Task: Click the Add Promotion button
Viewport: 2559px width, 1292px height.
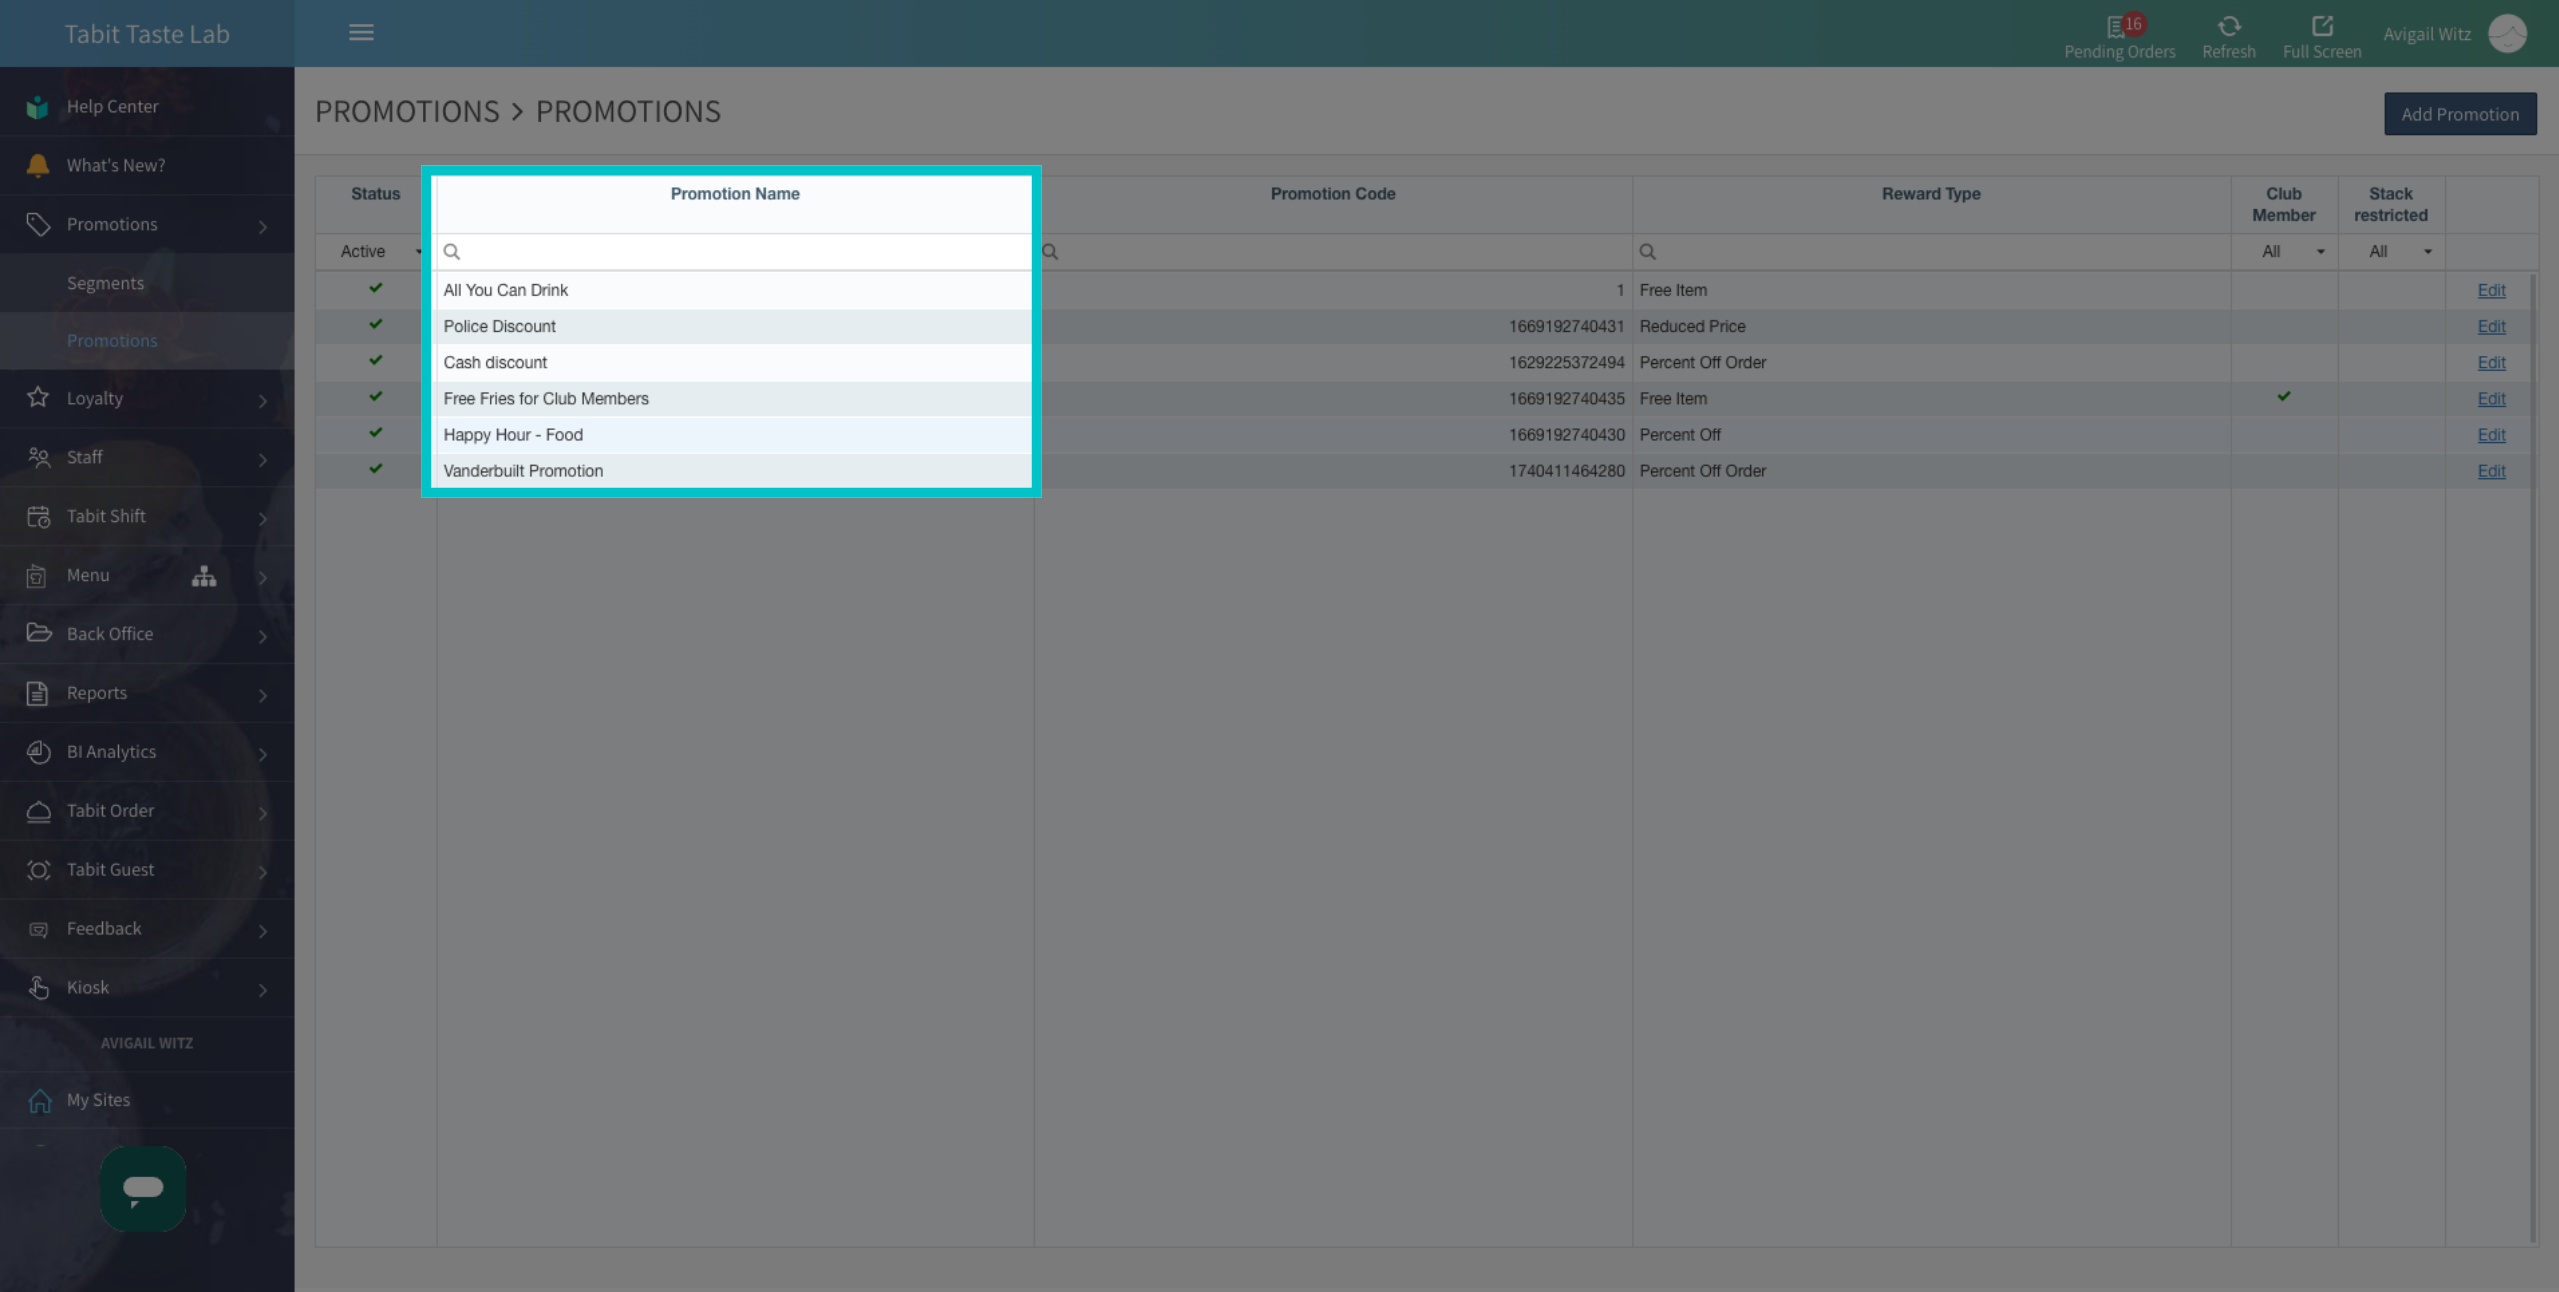Action: coord(2459,114)
